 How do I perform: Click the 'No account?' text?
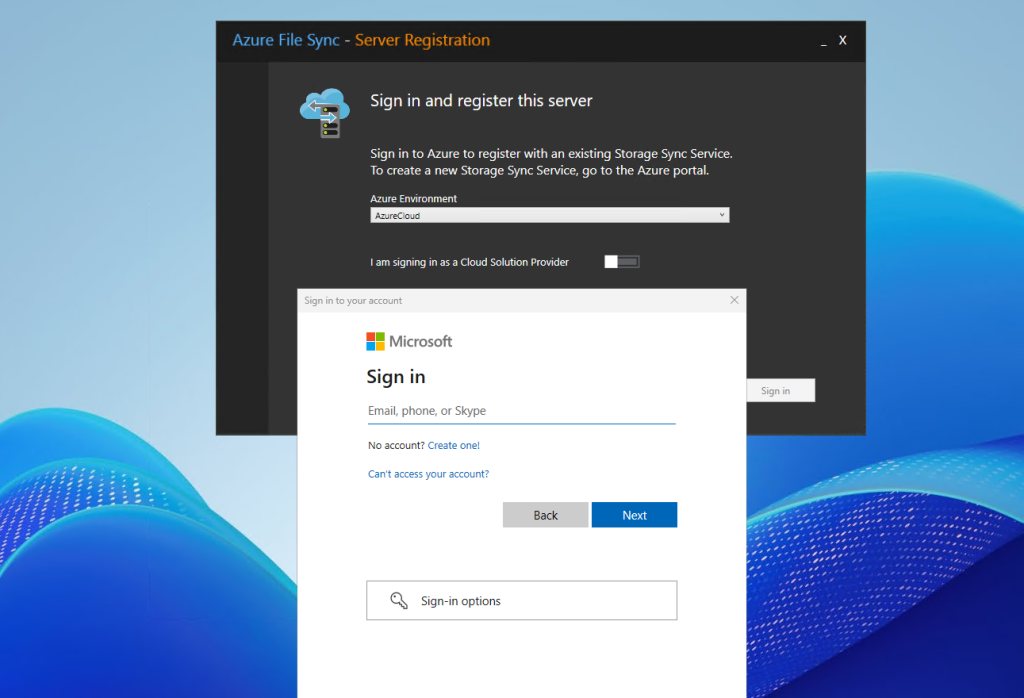pyautogui.click(x=396, y=445)
